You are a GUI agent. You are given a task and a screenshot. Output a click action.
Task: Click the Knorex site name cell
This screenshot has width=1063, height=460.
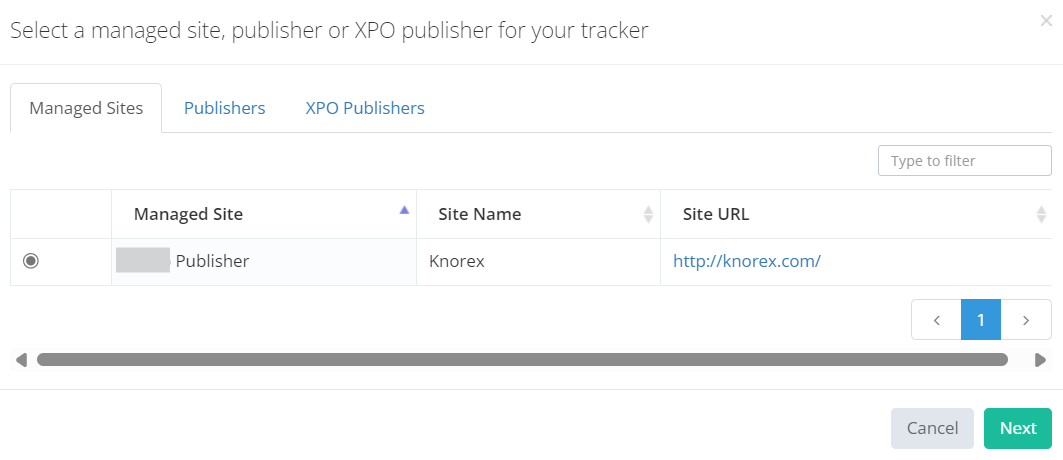[456, 261]
